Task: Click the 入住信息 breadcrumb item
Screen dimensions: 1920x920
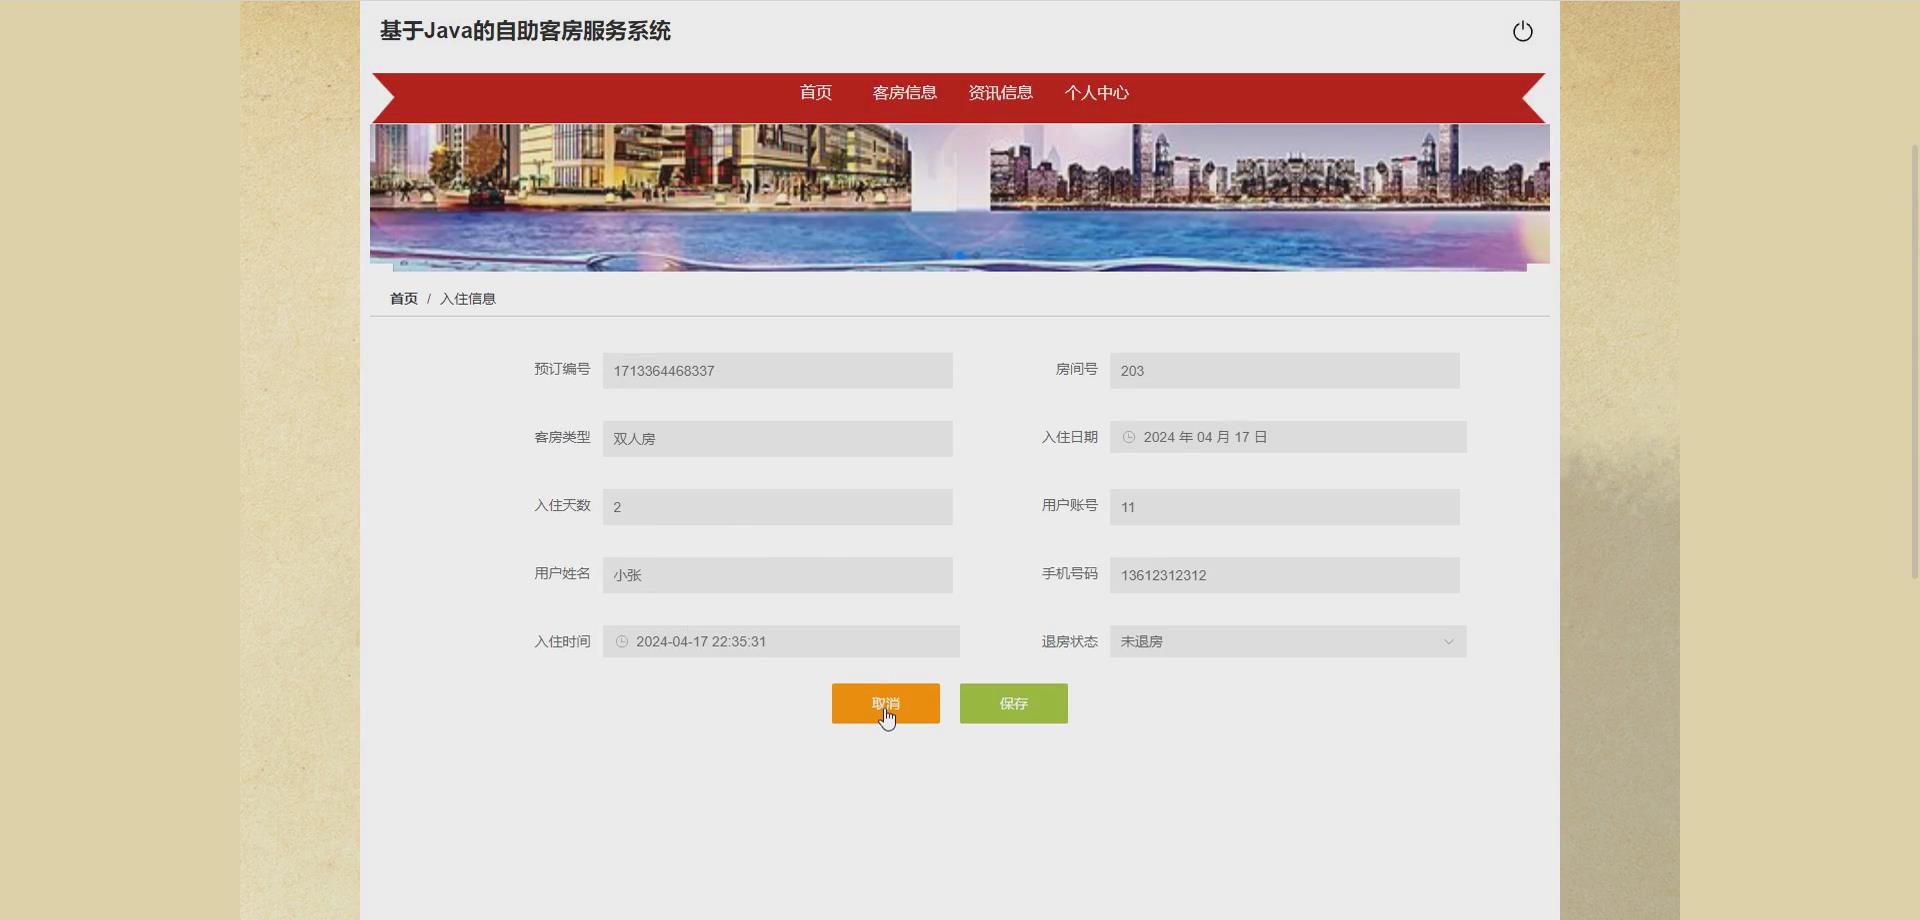Action: [468, 298]
